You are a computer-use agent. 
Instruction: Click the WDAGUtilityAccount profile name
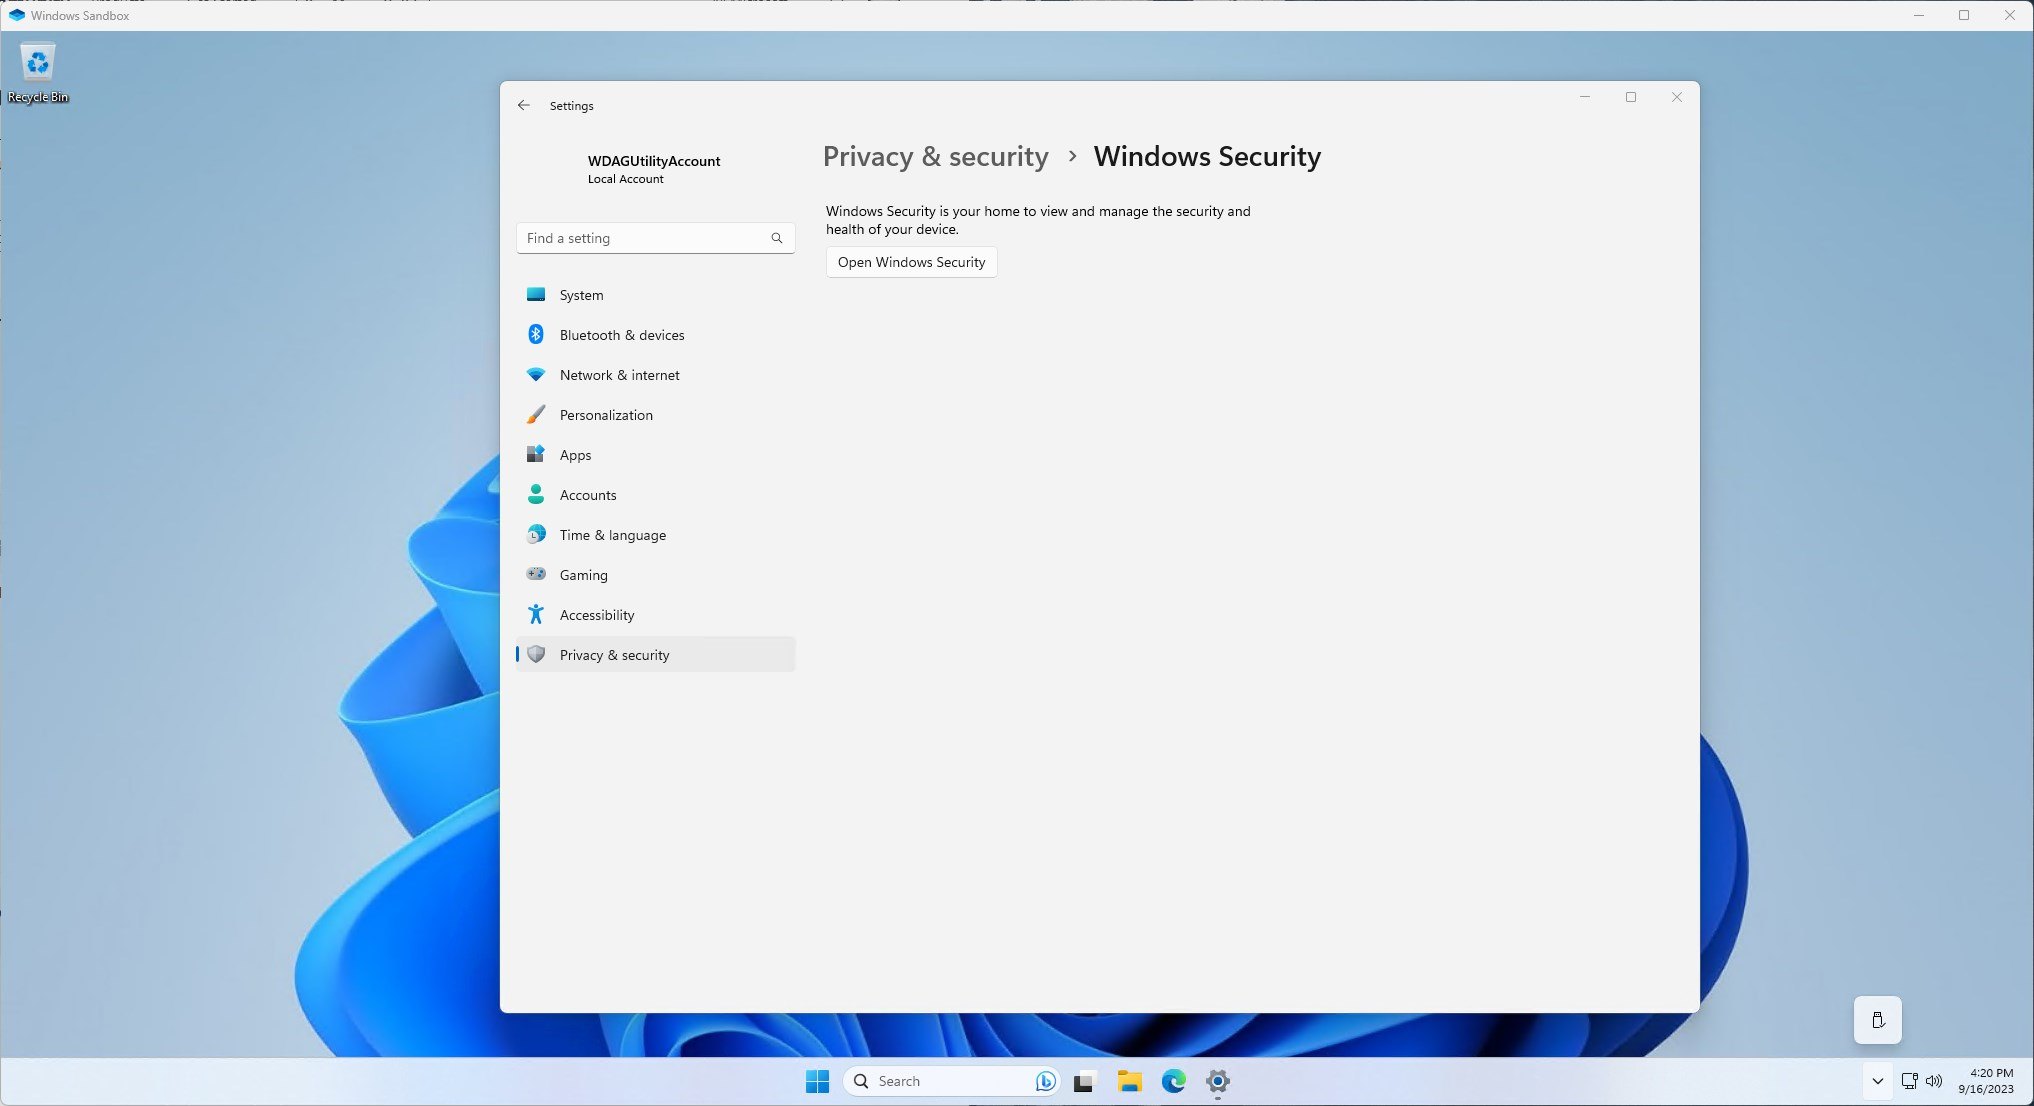(x=654, y=161)
